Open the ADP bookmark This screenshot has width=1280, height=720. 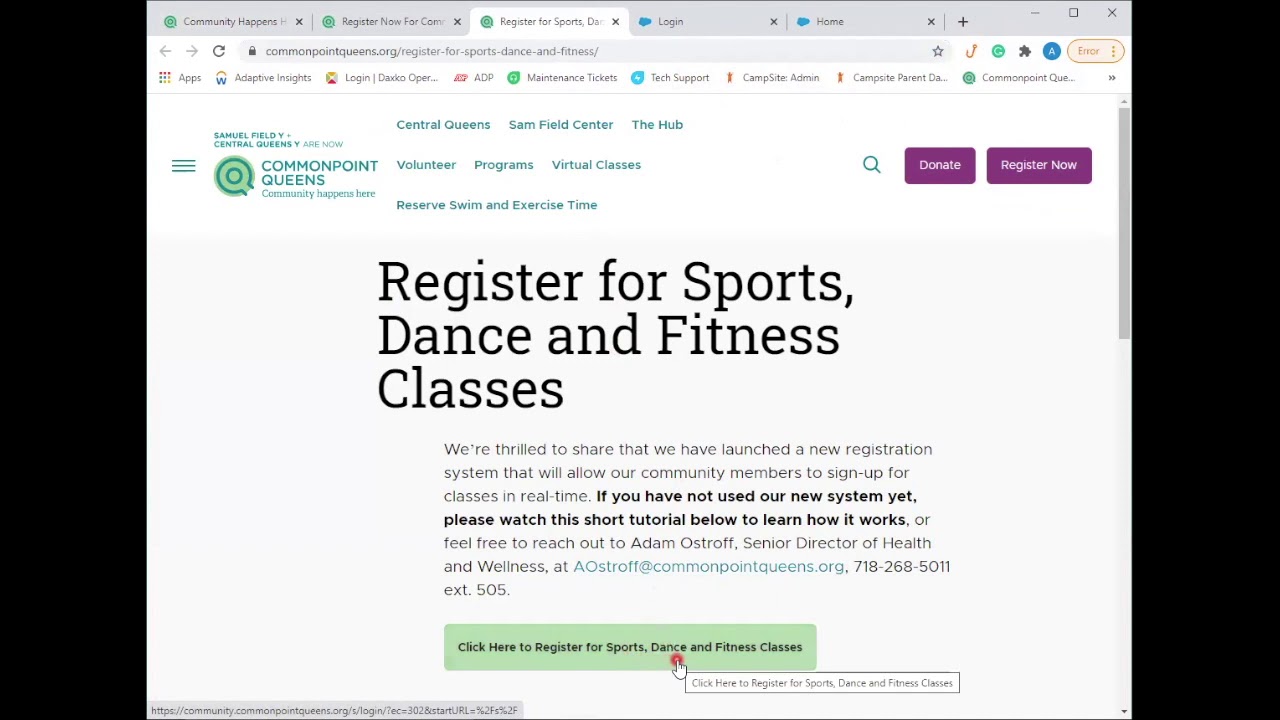(474, 78)
